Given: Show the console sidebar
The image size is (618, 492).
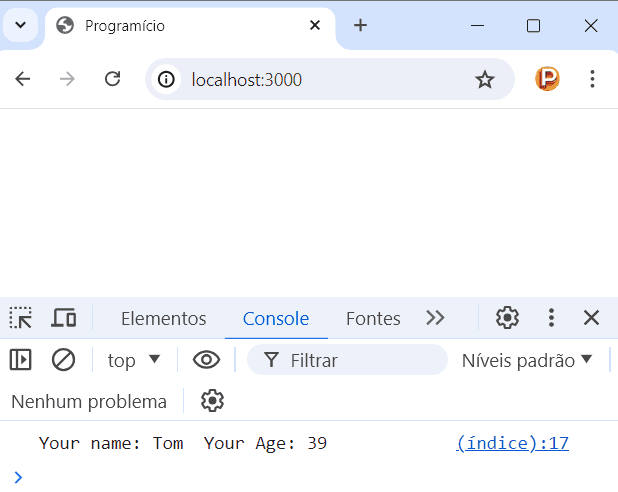Looking at the screenshot, I should pos(20,360).
